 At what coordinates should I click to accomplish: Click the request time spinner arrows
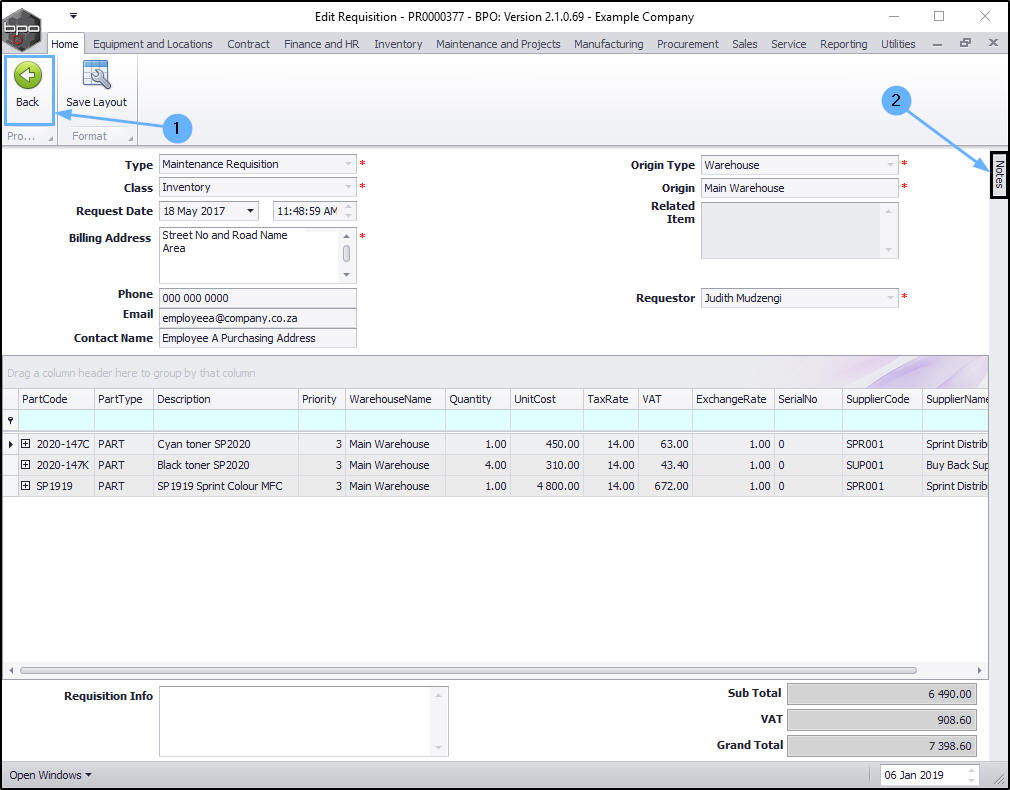tap(348, 211)
